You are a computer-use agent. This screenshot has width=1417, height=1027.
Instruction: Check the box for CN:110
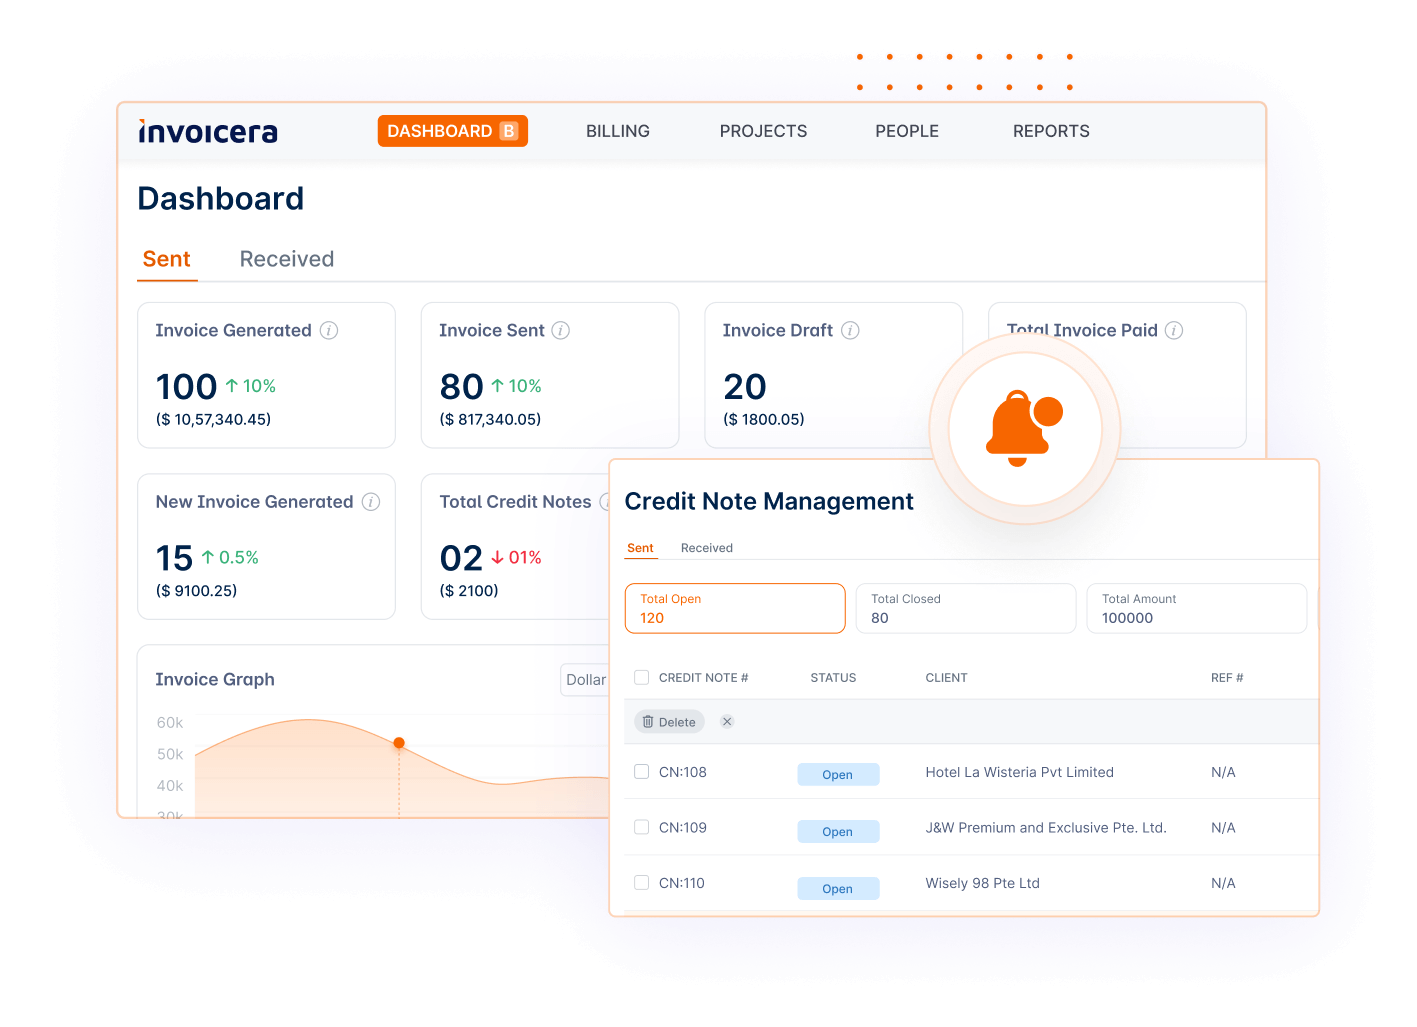(x=642, y=883)
